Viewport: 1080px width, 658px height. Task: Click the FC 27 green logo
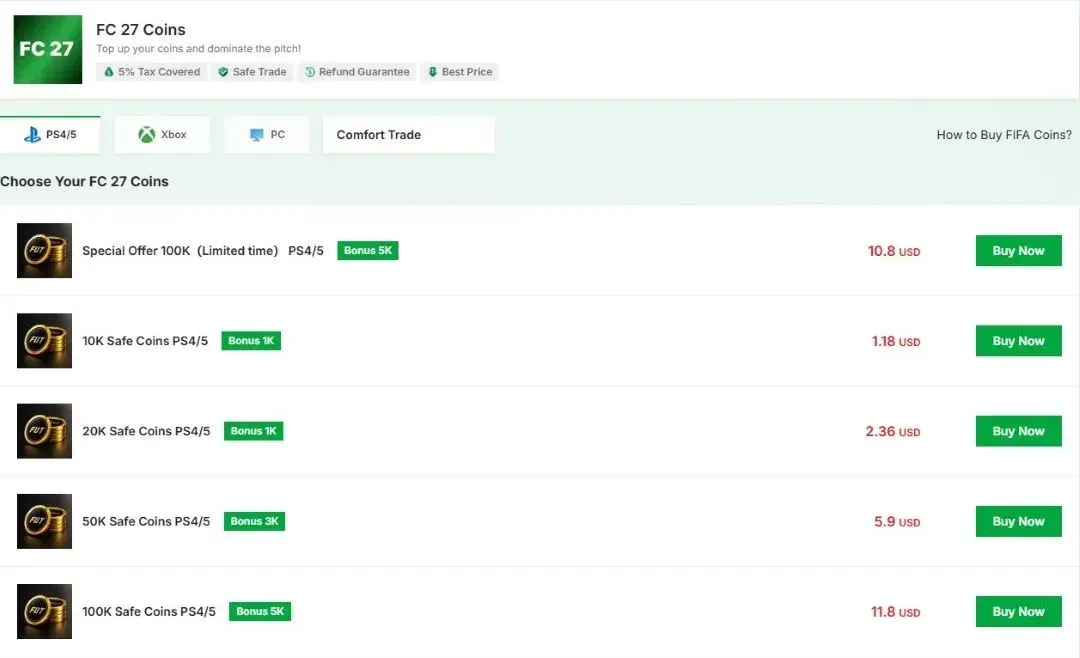pos(48,50)
